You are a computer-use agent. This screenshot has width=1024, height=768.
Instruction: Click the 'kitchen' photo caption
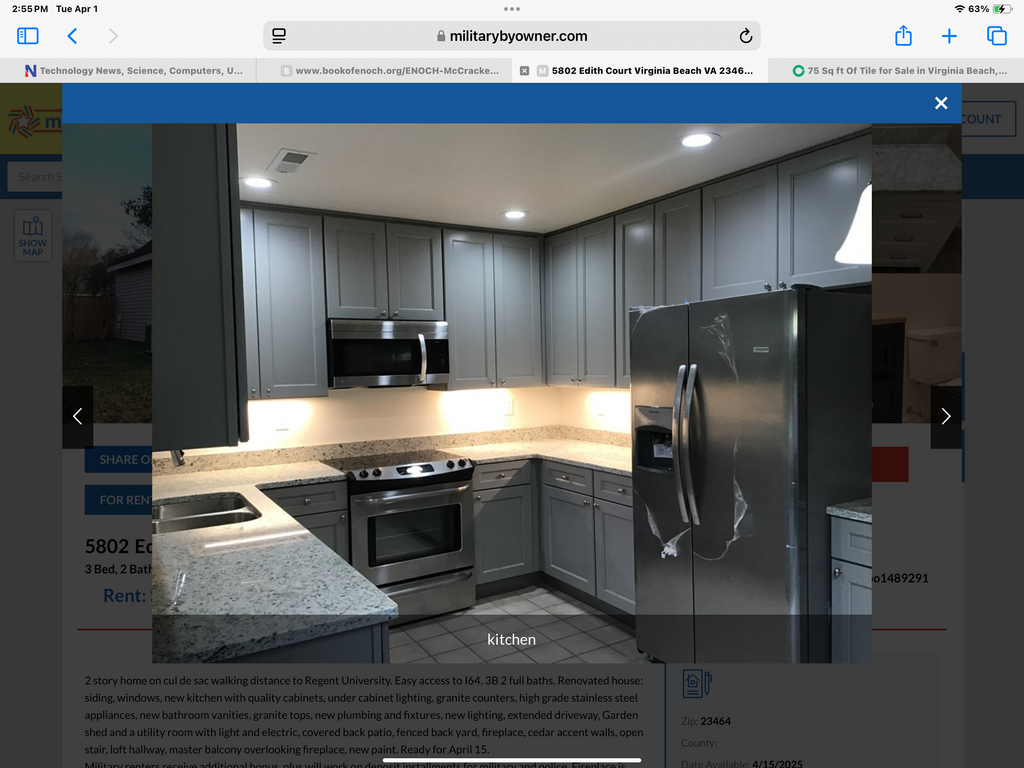pos(511,639)
